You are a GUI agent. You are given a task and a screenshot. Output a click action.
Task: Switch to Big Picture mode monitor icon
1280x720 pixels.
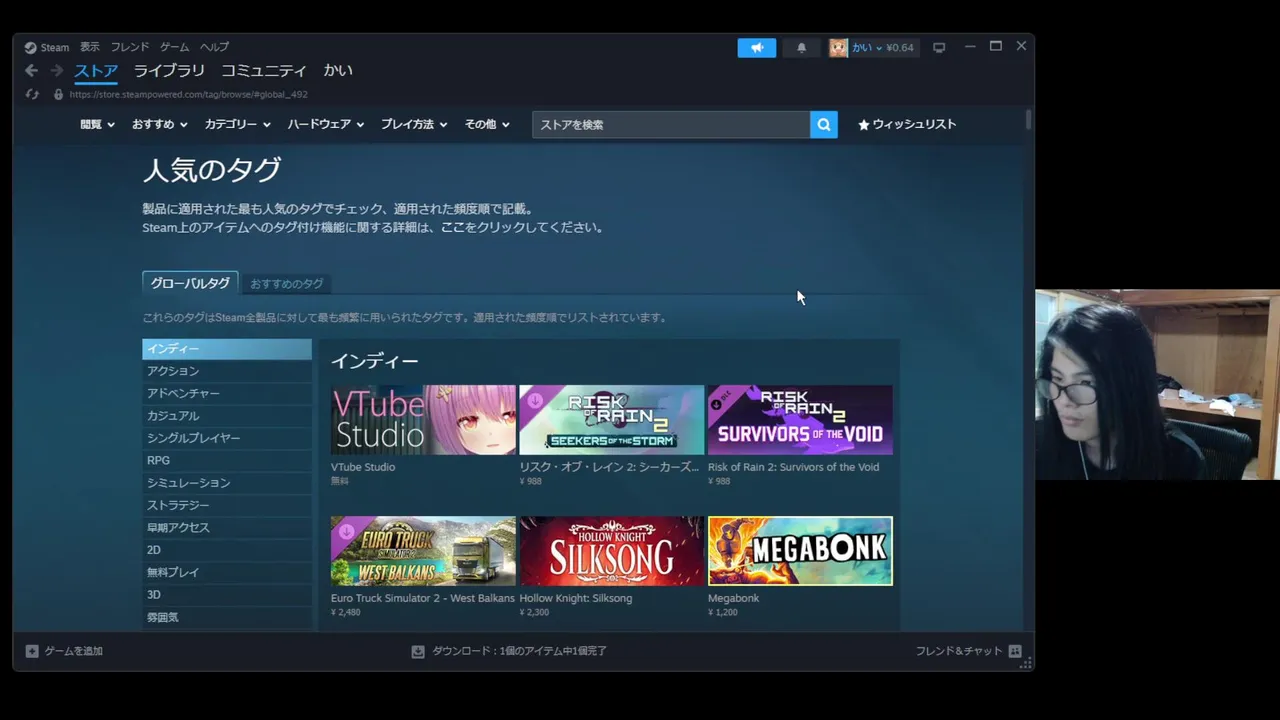[x=939, y=47]
